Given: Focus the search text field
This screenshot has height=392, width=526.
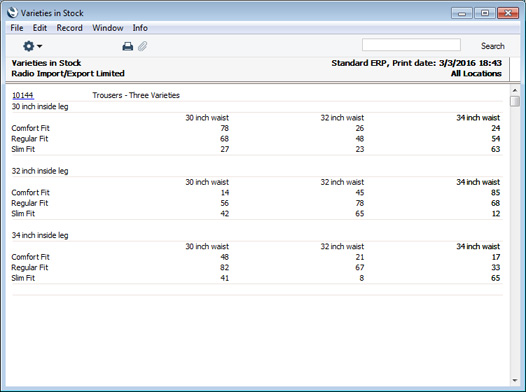Looking at the screenshot, I should pos(411,45).
